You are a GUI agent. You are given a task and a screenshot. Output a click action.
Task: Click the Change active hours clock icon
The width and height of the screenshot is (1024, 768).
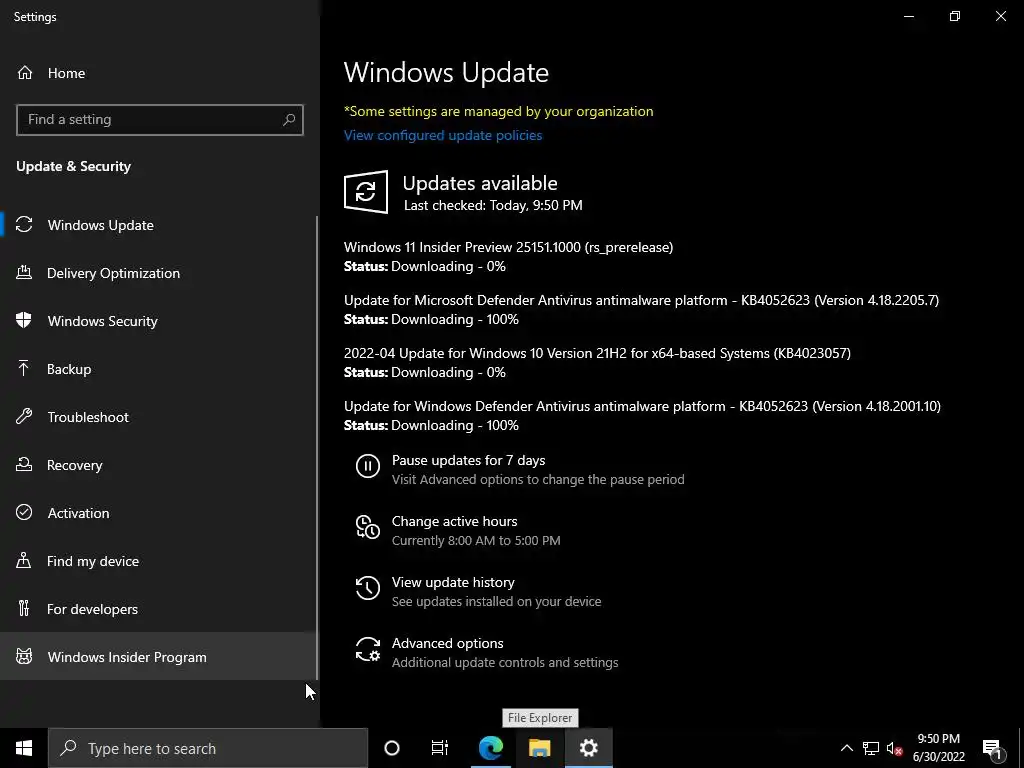coord(368,527)
